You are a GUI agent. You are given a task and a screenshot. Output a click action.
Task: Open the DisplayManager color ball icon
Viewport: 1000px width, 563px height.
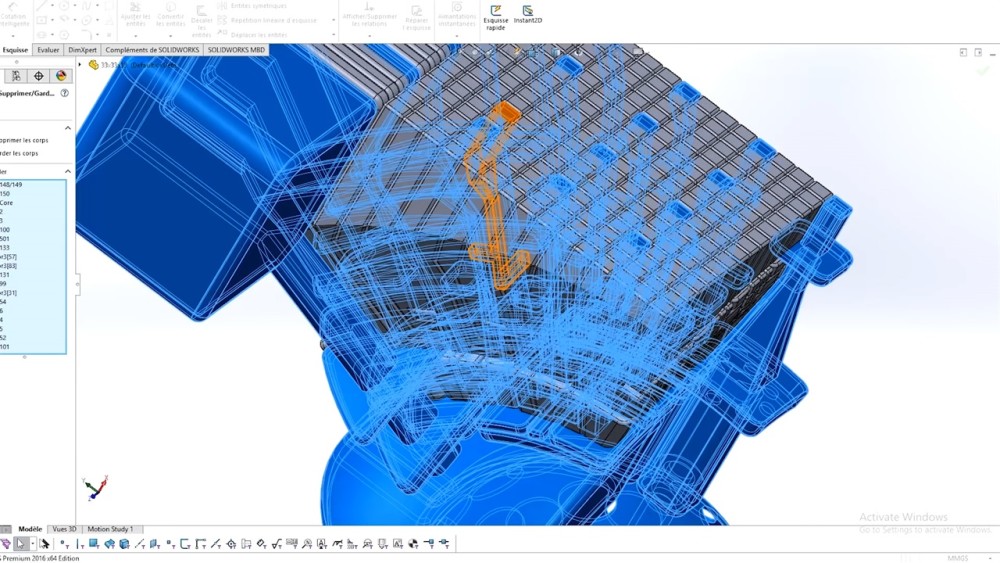61,76
